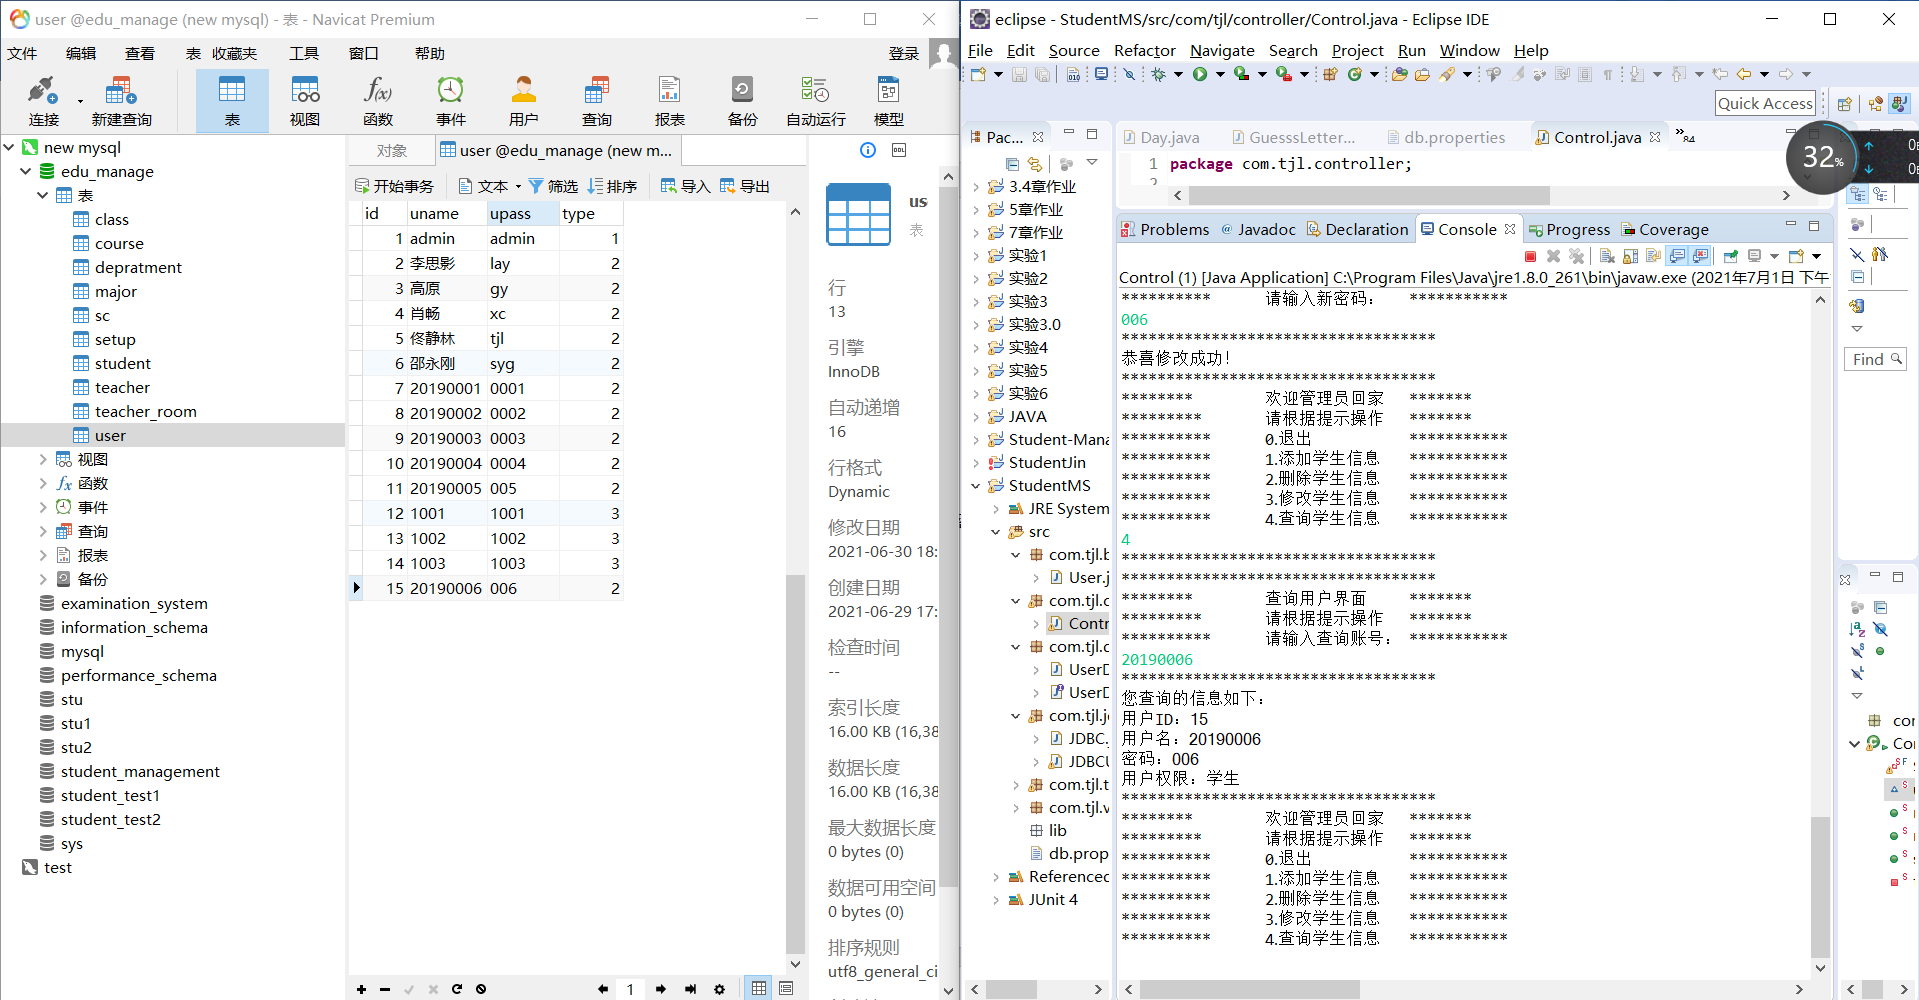Click the delete record minus icon
The image size is (1919, 1000).
pos(385,989)
